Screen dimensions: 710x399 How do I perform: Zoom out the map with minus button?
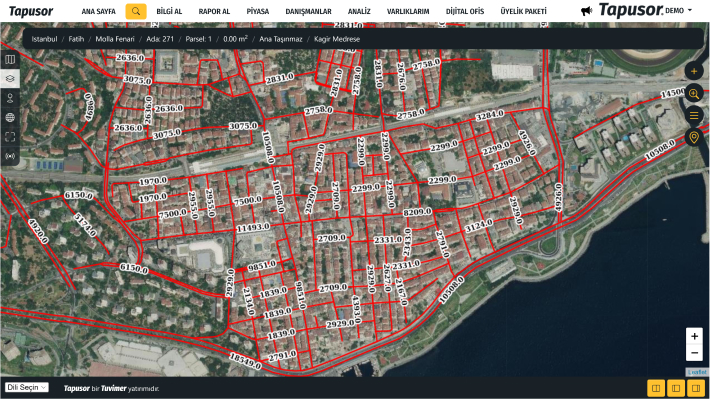click(x=694, y=353)
